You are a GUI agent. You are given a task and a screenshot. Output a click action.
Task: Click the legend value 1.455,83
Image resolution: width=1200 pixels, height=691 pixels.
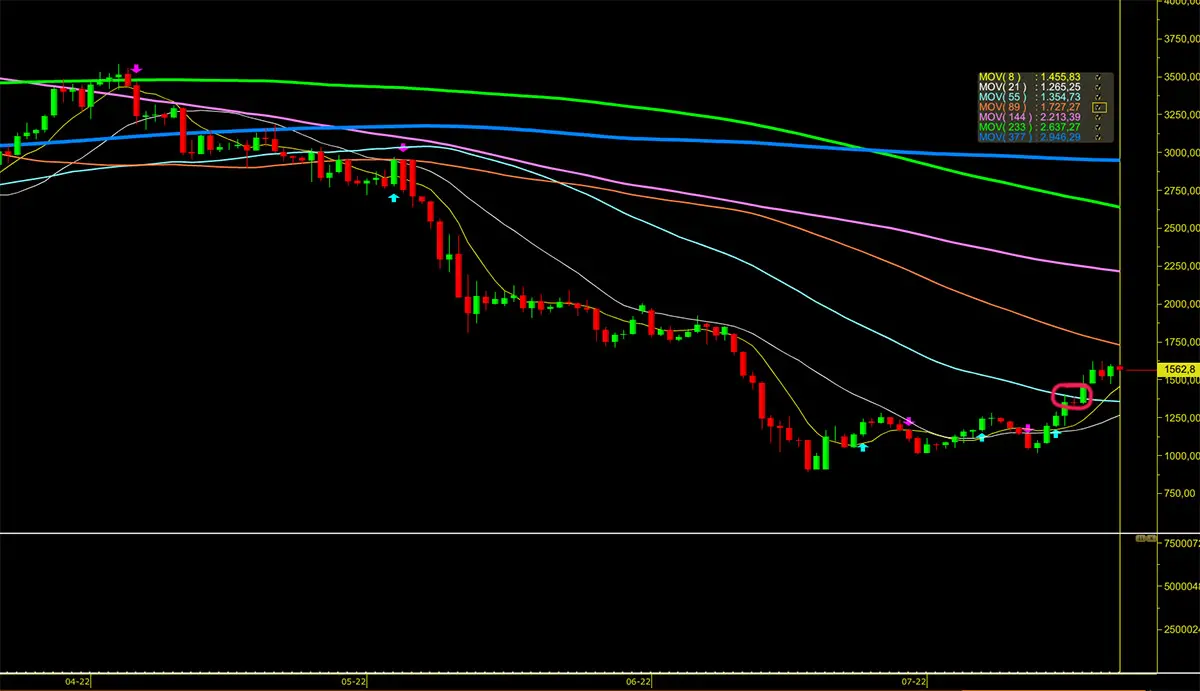1061,77
